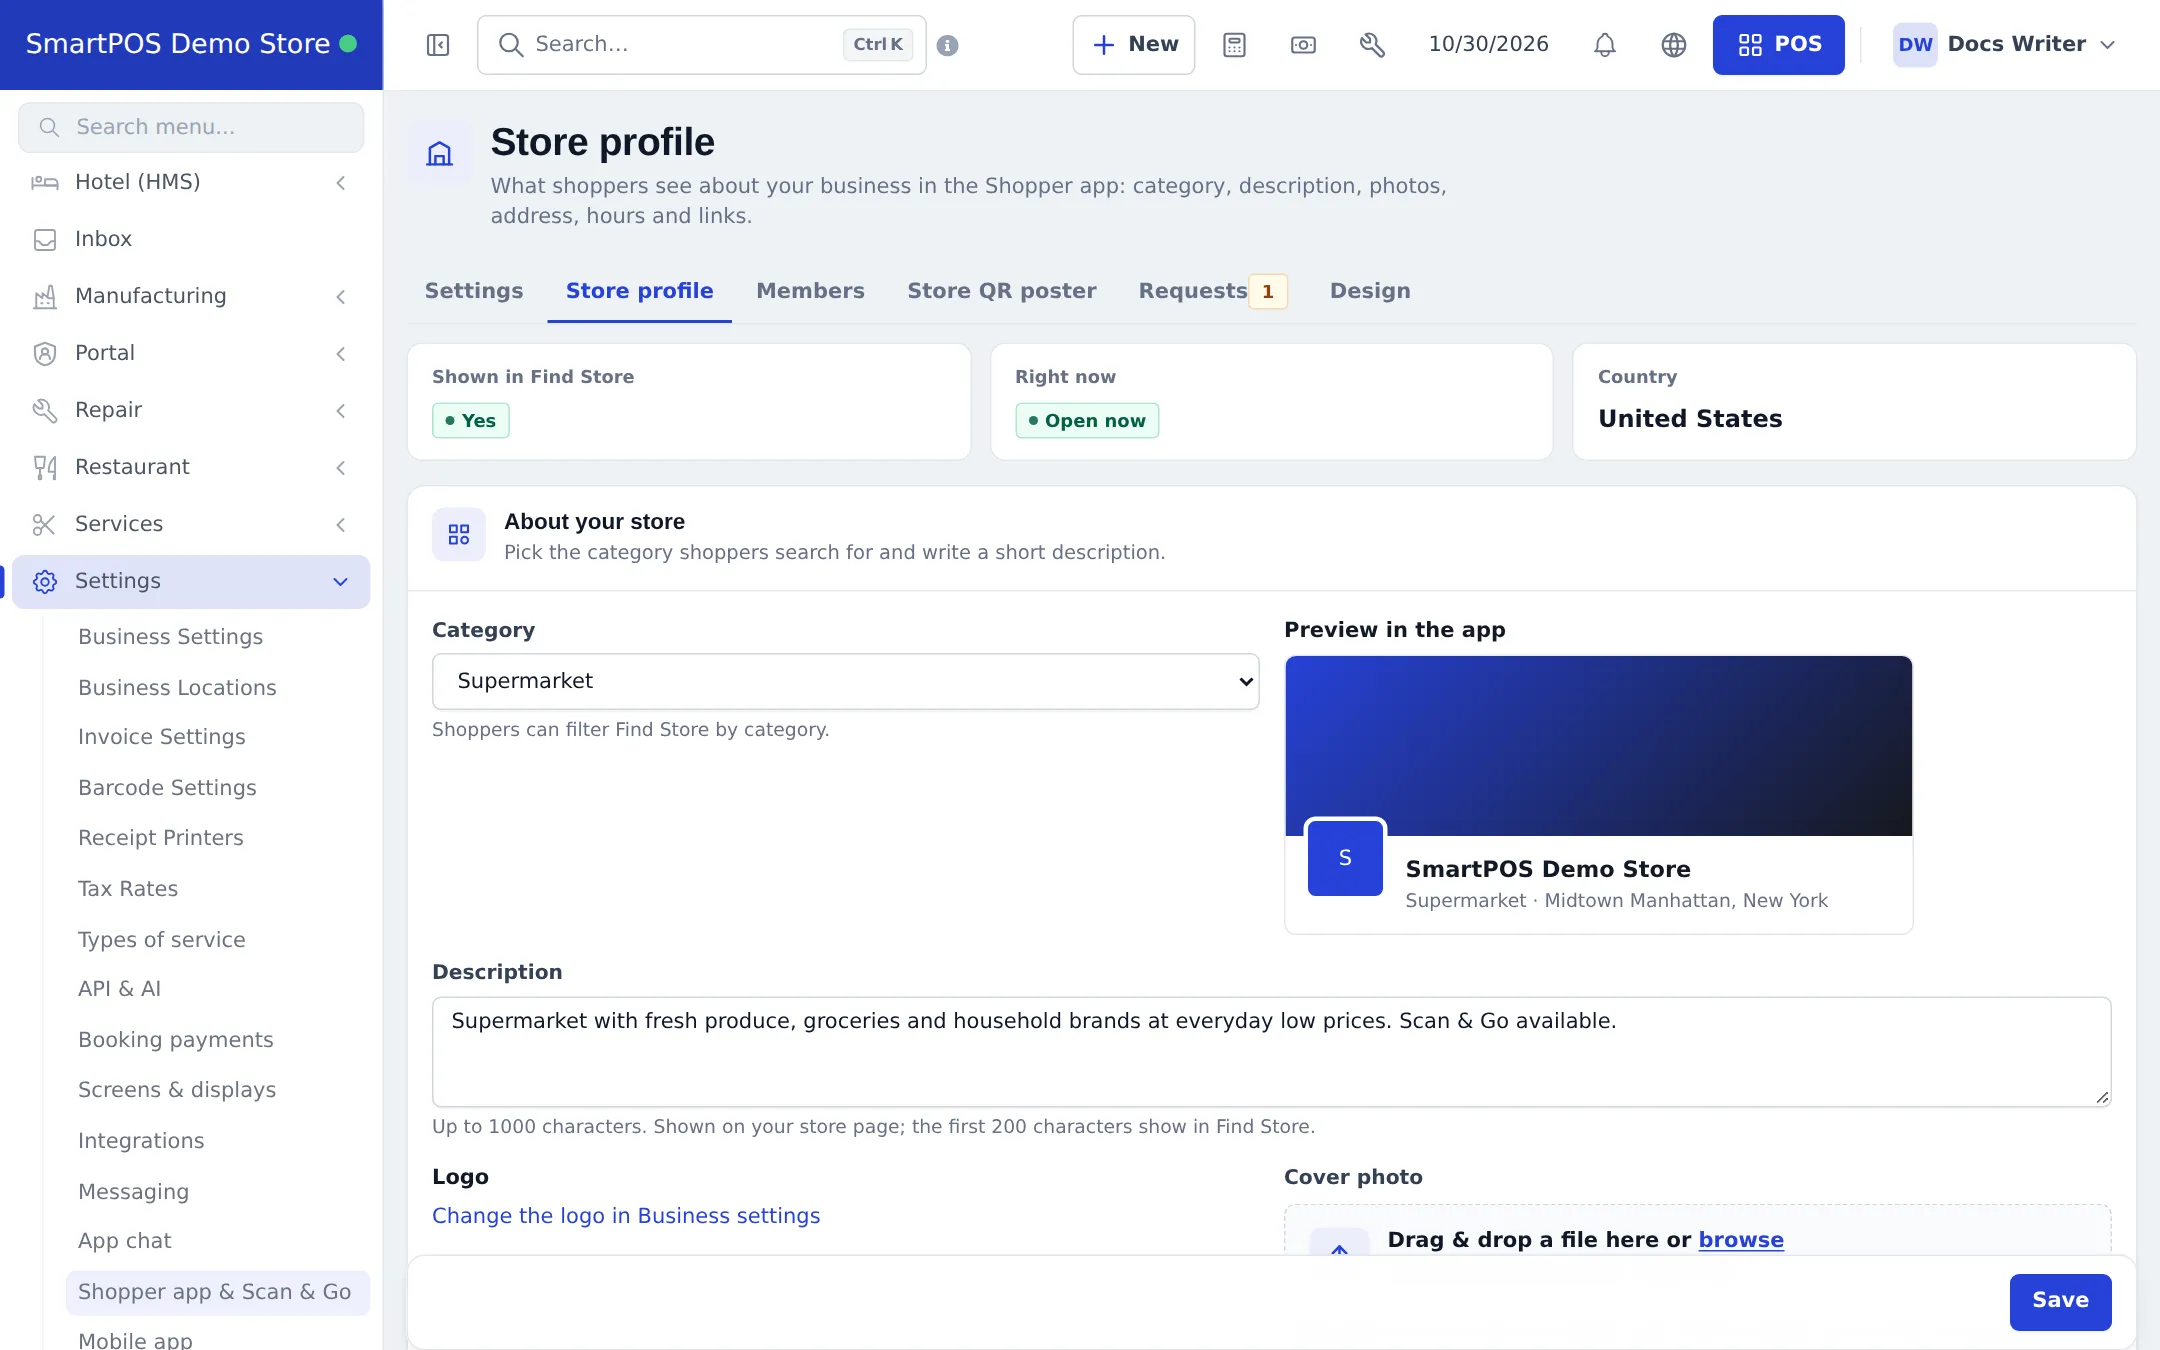This screenshot has height=1350, width=2160.
Task: Click Change the logo in Business settings
Action: click(x=626, y=1216)
